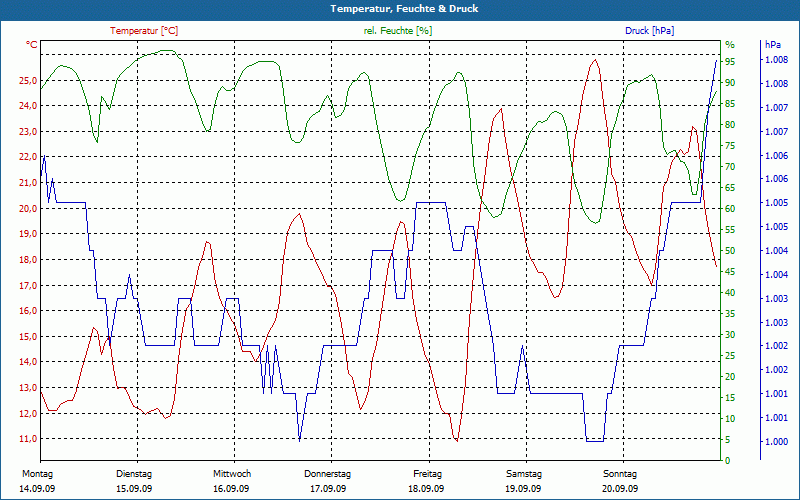Click the green '40' humidity axis value
The height and width of the screenshot is (500, 800).
tap(730, 292)
